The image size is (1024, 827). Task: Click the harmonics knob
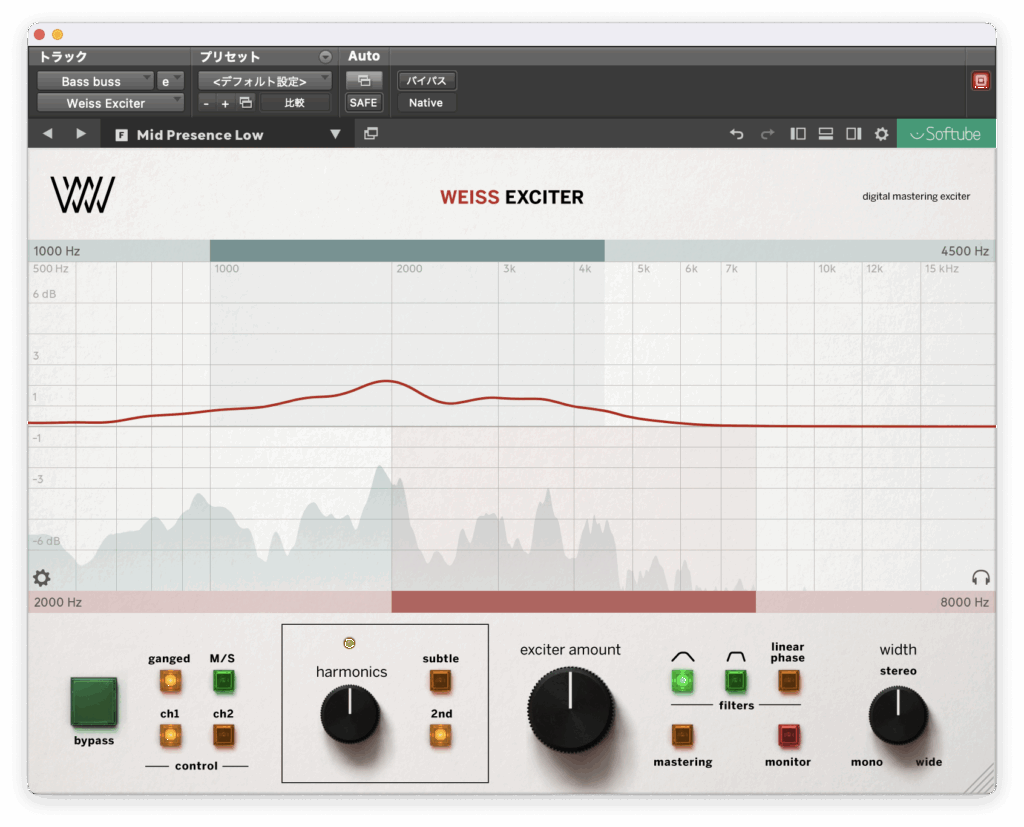click(350, 714)
